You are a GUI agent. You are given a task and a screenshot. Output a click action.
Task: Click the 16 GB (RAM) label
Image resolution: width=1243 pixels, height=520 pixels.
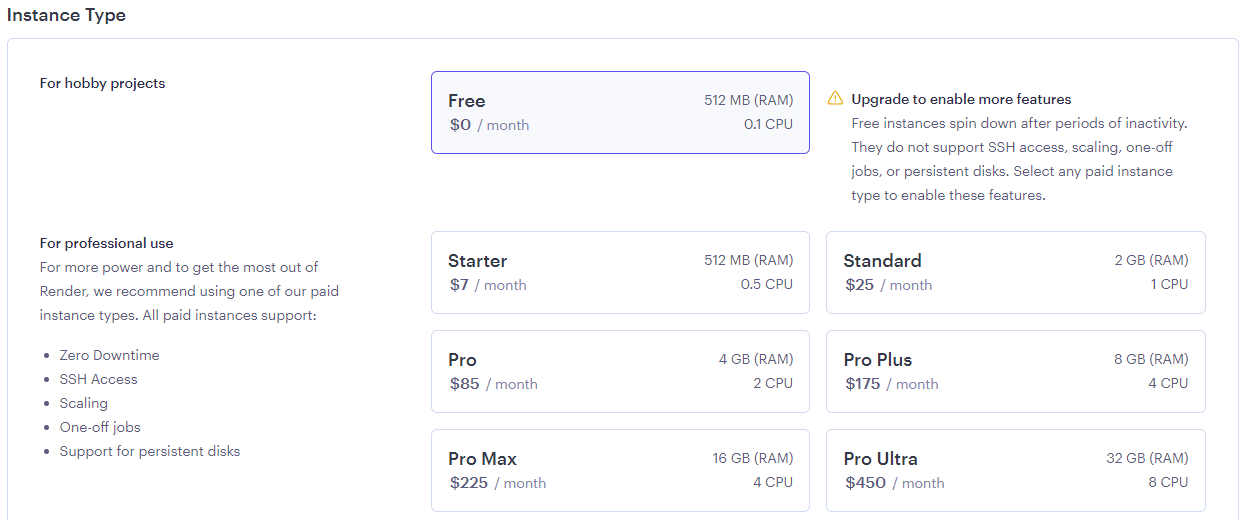click(x=752, y=458)
